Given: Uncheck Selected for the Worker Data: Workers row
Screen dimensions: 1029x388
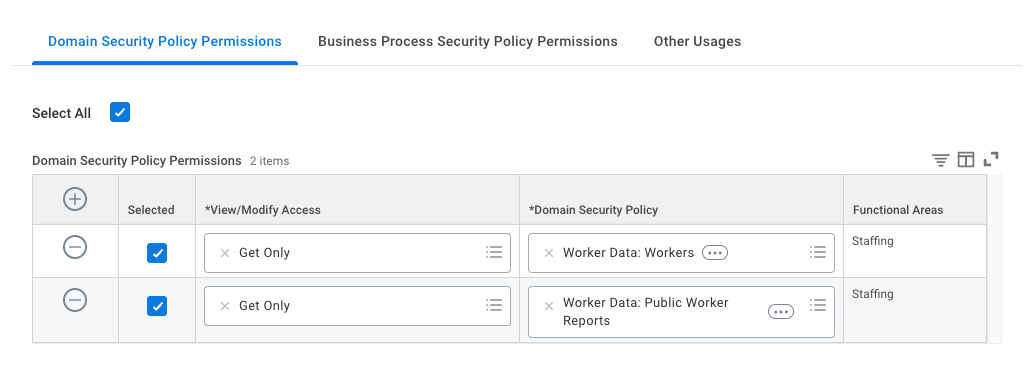Looking at the screenshot, I should tap(157, 253).
